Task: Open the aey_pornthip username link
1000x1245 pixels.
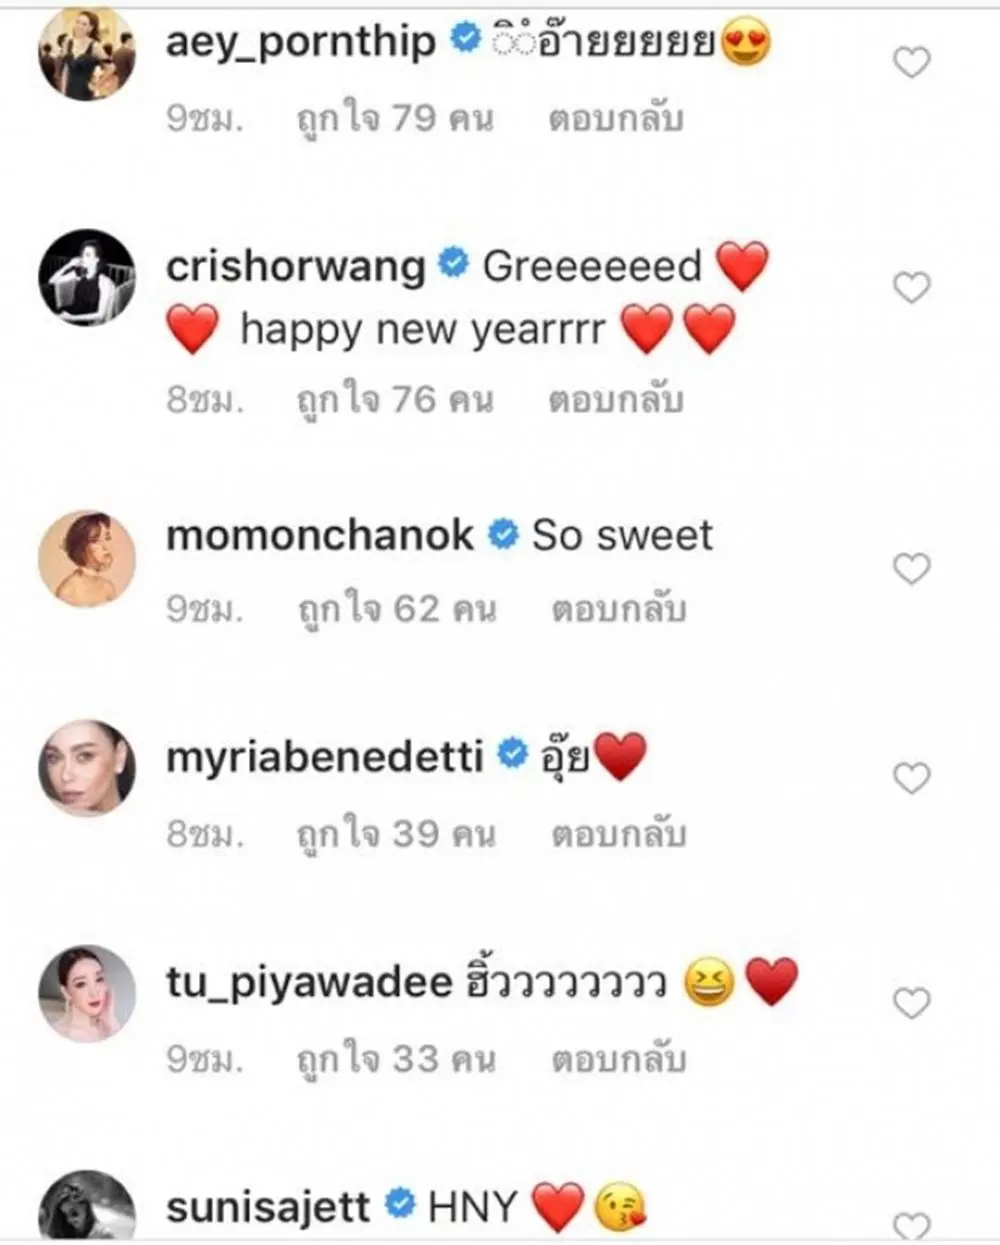Action: [301, 41]
